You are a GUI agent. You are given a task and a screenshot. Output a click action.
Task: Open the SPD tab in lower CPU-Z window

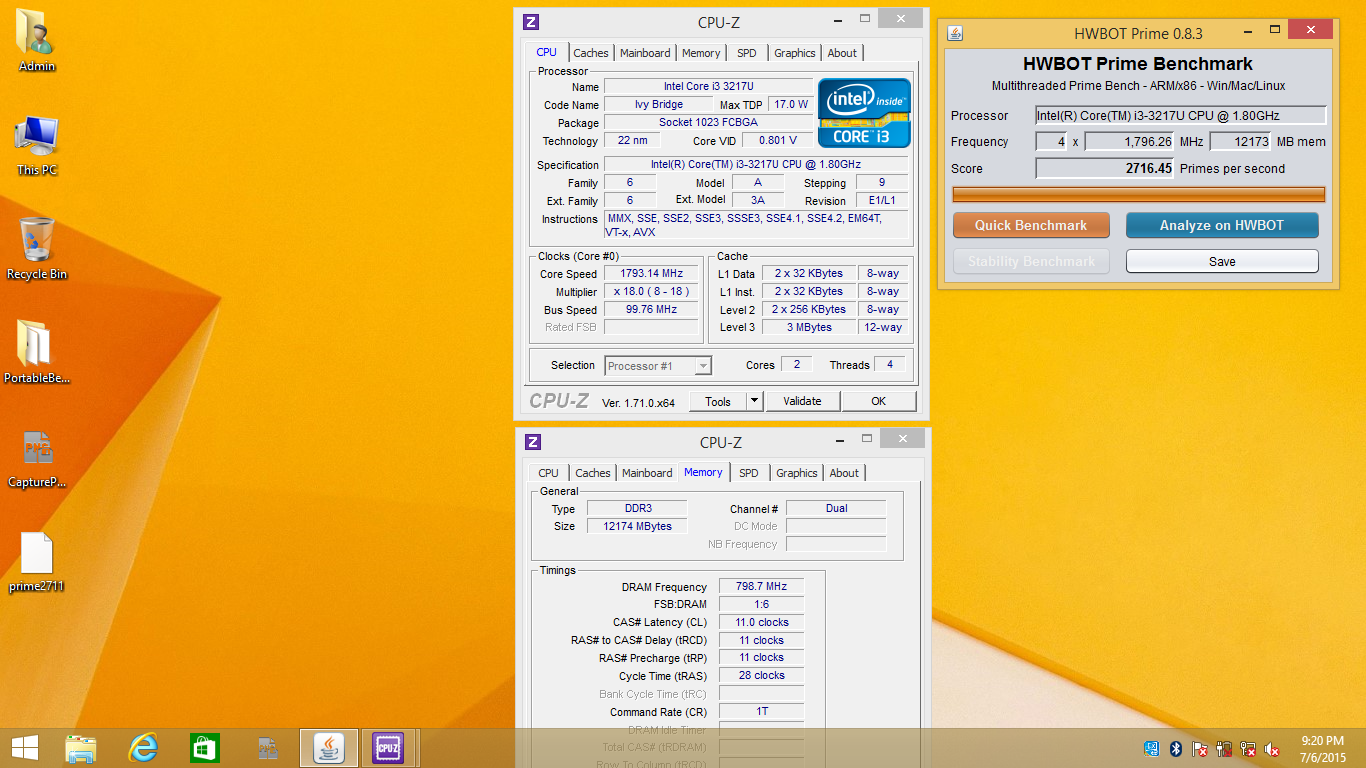[x=749, y=473]
